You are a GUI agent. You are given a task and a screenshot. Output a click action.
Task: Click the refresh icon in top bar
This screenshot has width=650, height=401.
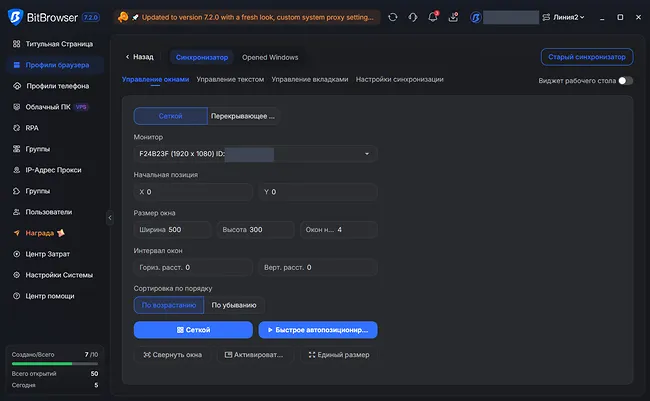[x=393, y=17]
